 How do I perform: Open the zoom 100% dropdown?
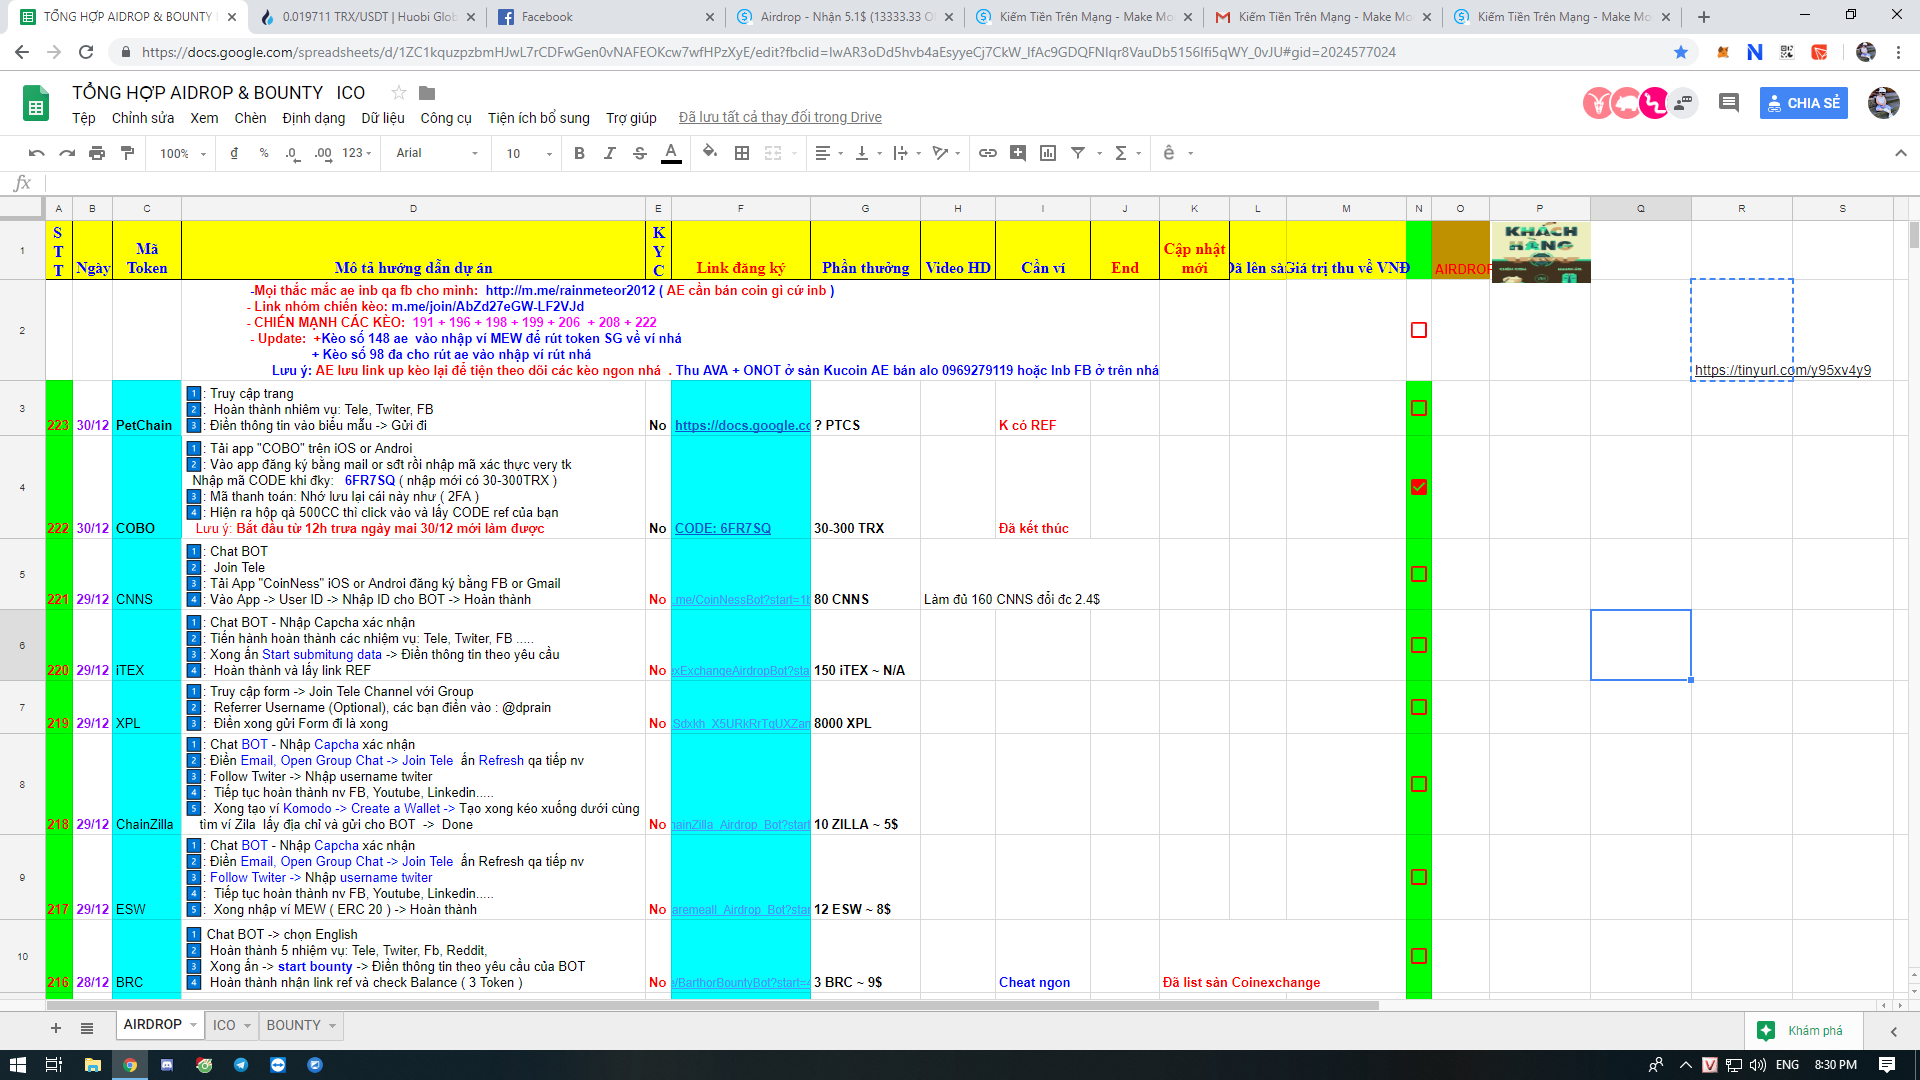point(183,153)
